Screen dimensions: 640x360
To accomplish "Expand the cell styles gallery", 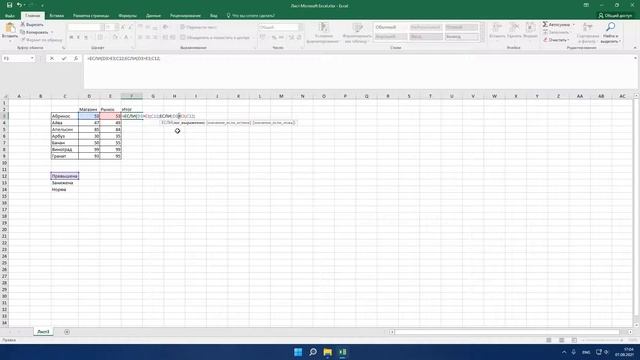I will 482,39.
